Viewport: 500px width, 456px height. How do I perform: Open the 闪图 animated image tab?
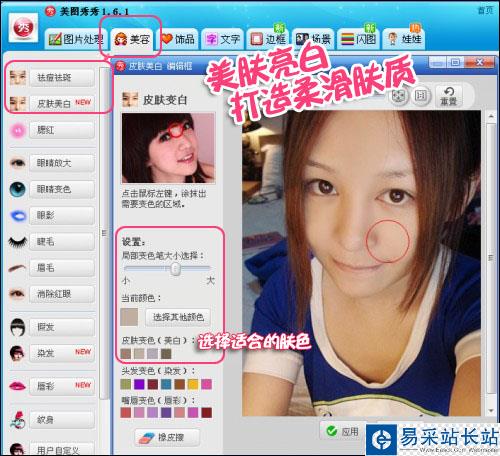click(358, 39)
